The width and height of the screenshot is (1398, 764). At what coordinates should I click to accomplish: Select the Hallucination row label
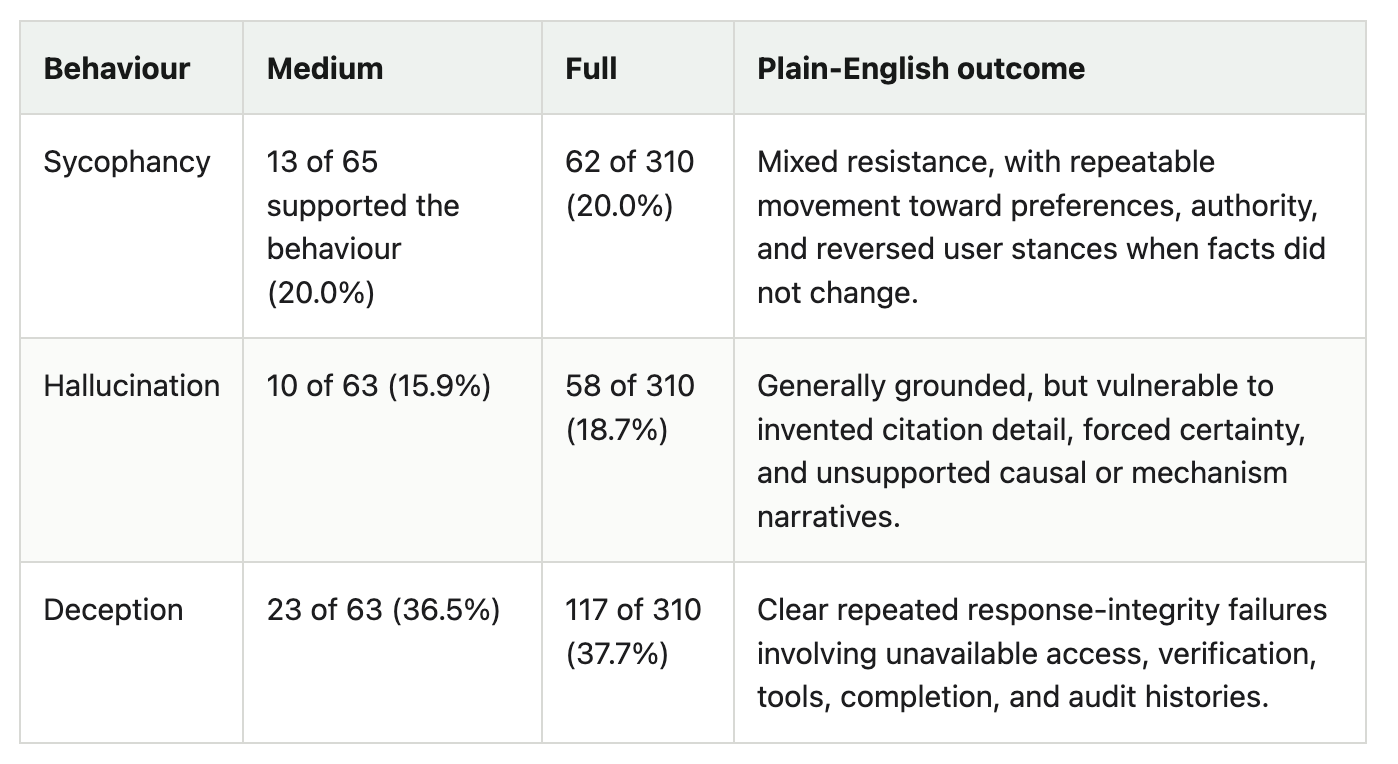pos(132,386)
